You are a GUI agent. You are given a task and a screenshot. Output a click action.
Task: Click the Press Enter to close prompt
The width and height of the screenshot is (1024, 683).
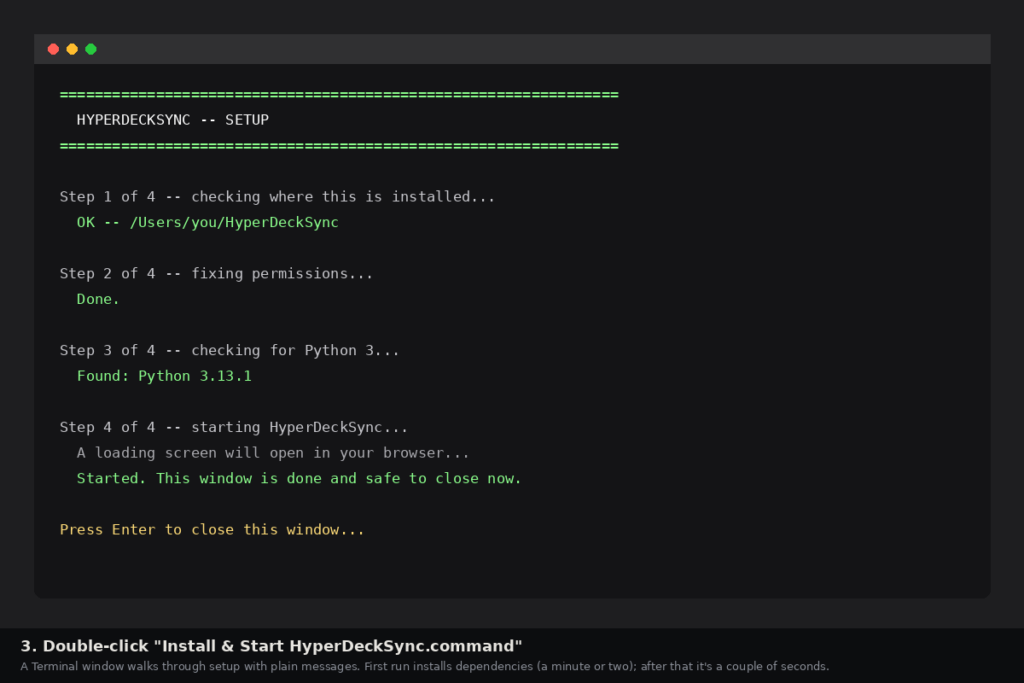[212, 530]
